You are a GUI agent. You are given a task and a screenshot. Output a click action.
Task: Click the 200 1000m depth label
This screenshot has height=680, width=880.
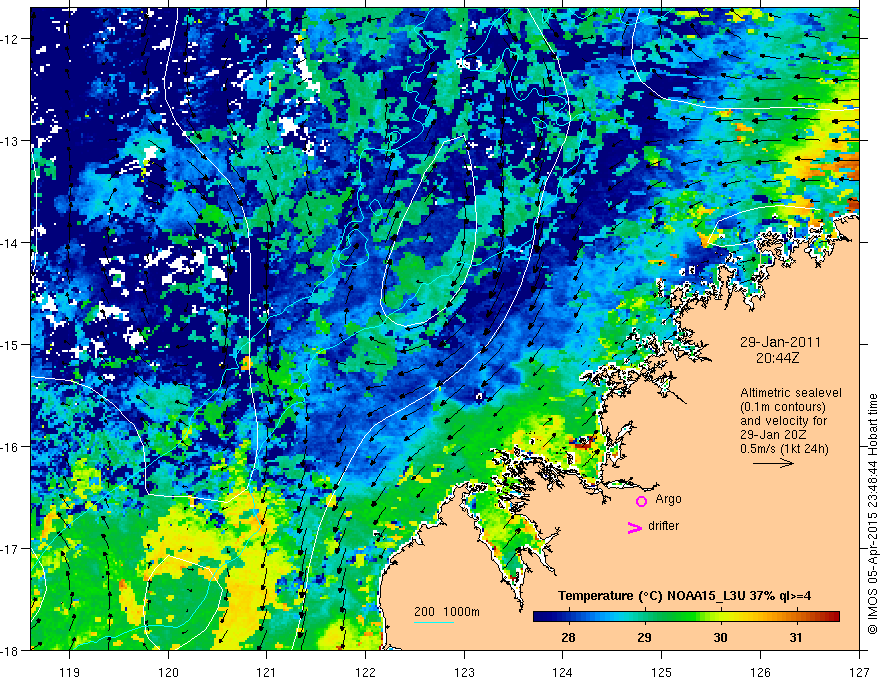pos(447,612)
